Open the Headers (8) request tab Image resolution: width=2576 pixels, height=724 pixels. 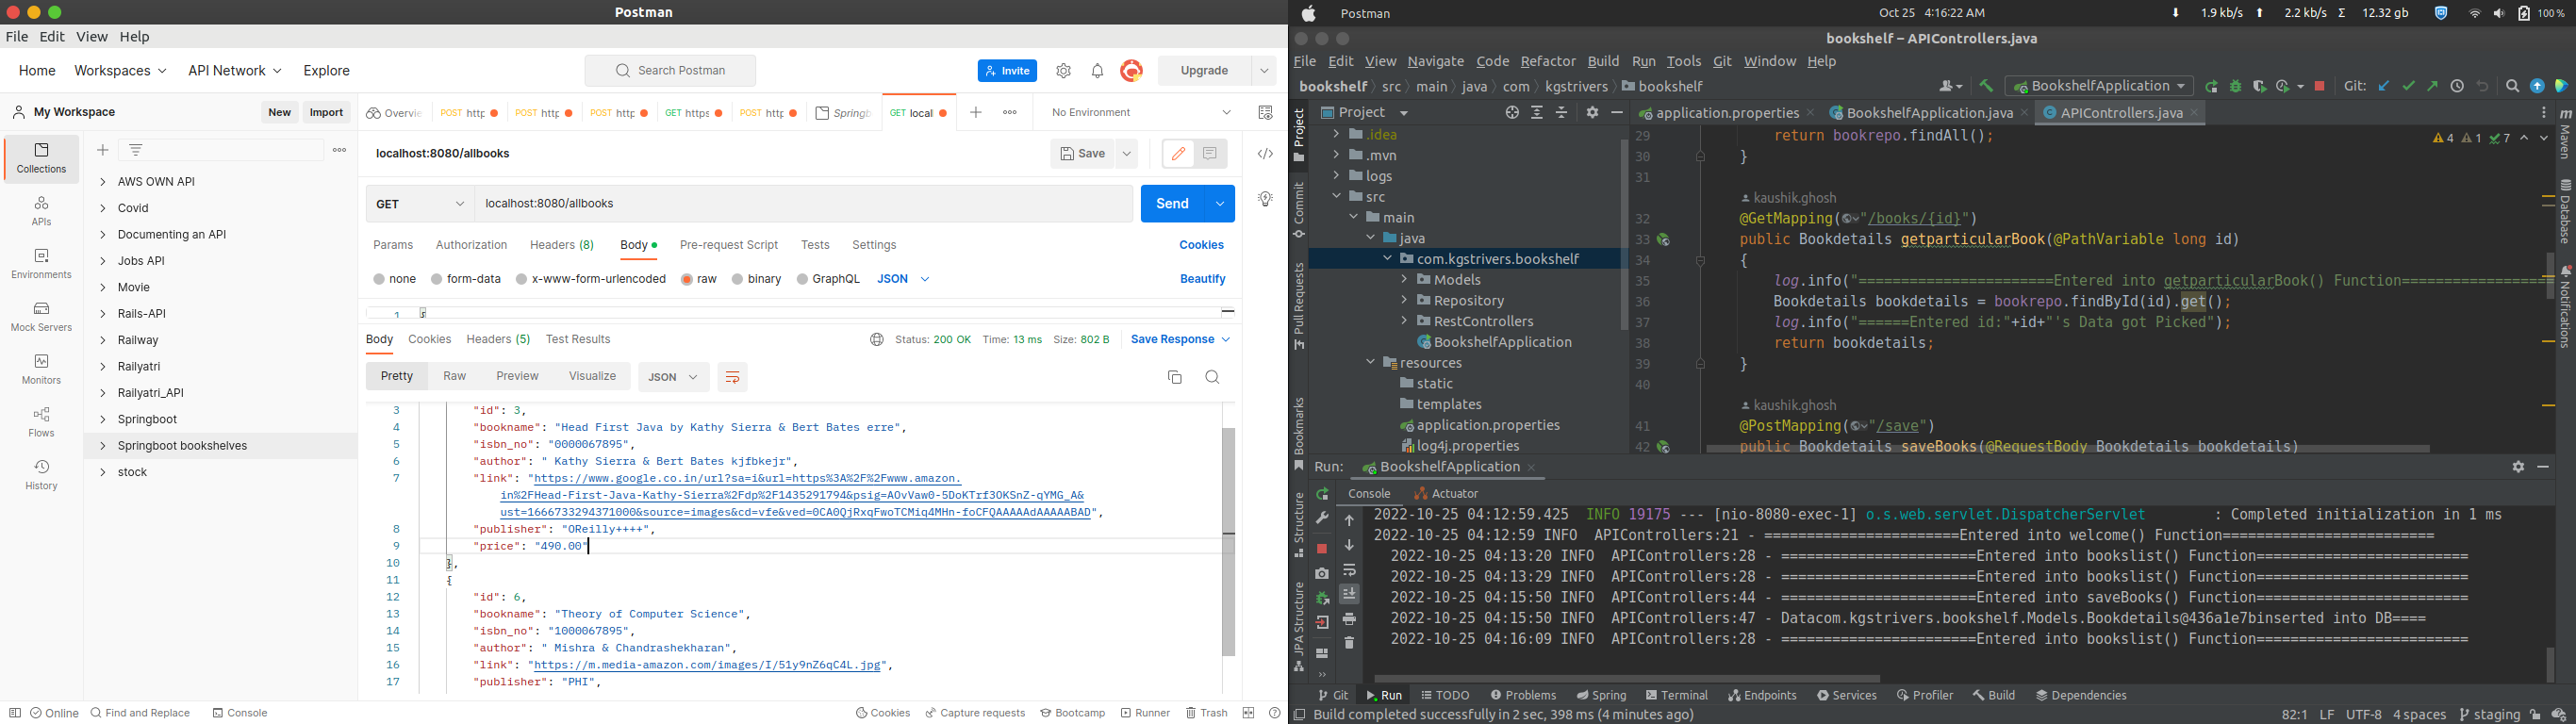(562, 245)
